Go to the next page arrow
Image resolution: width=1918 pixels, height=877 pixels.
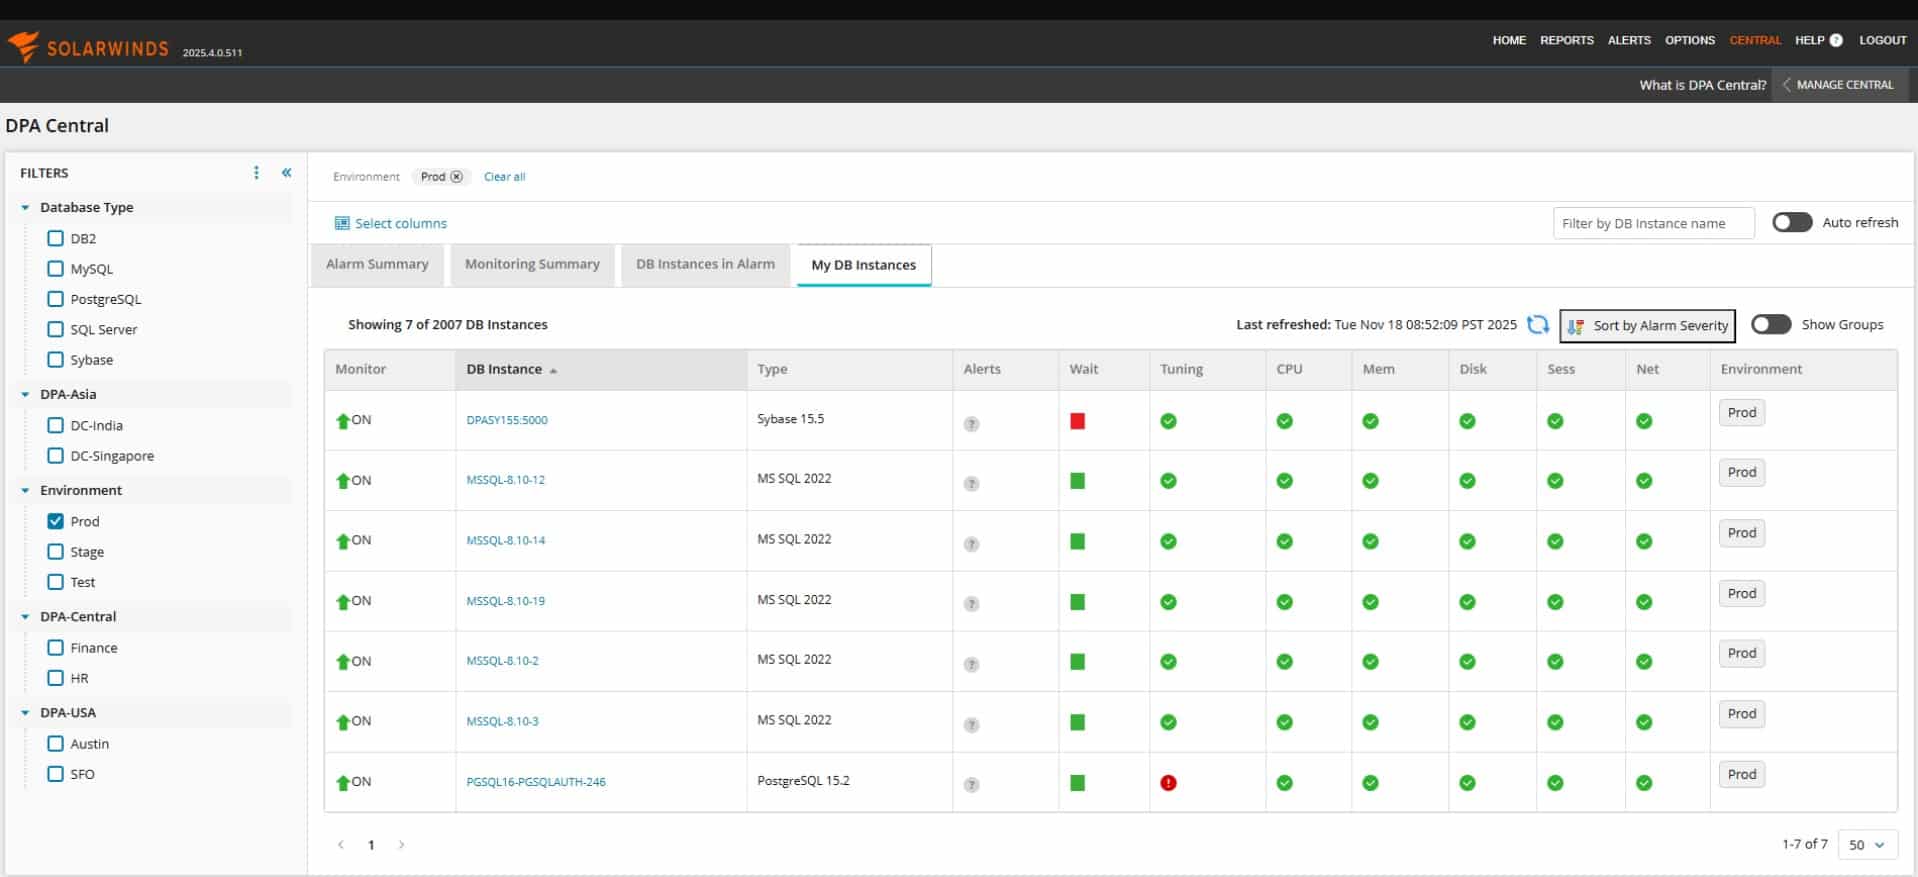coord(402,845)
